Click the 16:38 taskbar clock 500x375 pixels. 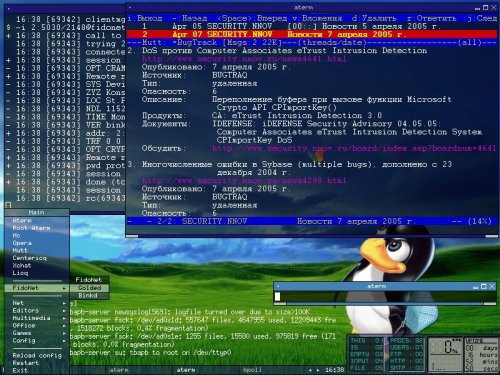tap(334, 370)
